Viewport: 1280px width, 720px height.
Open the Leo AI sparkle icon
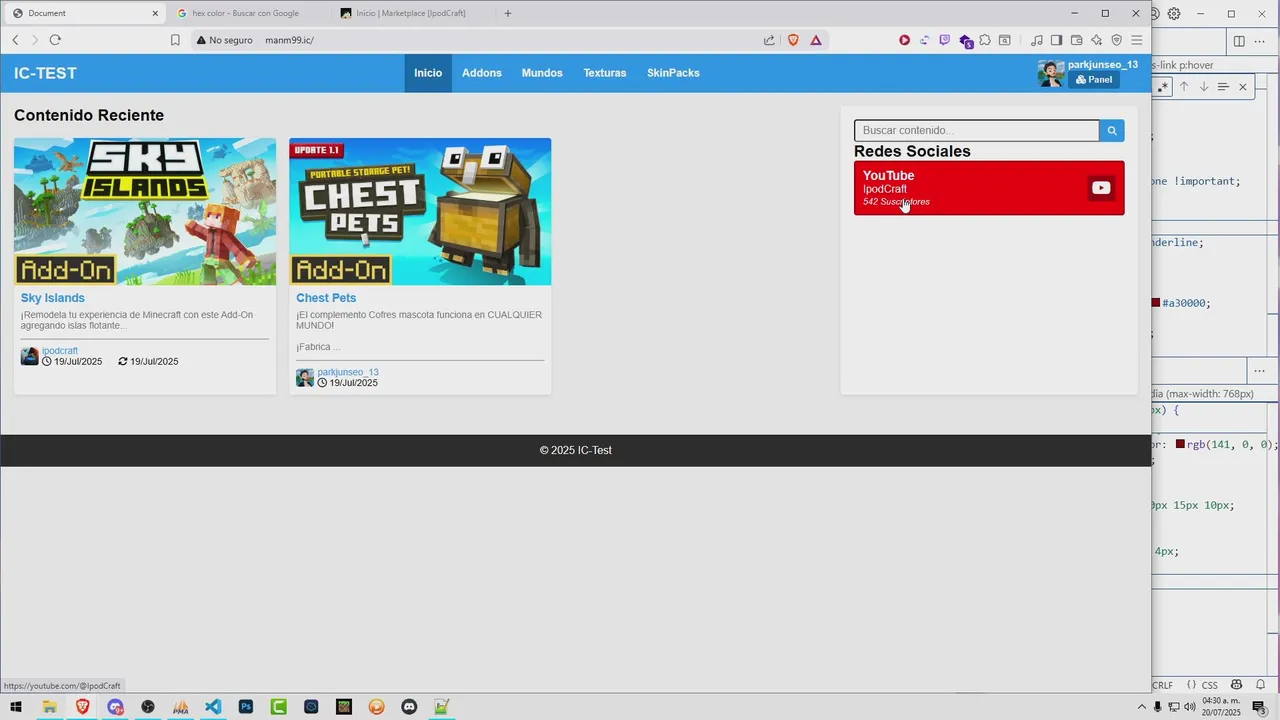[1097, 40]
